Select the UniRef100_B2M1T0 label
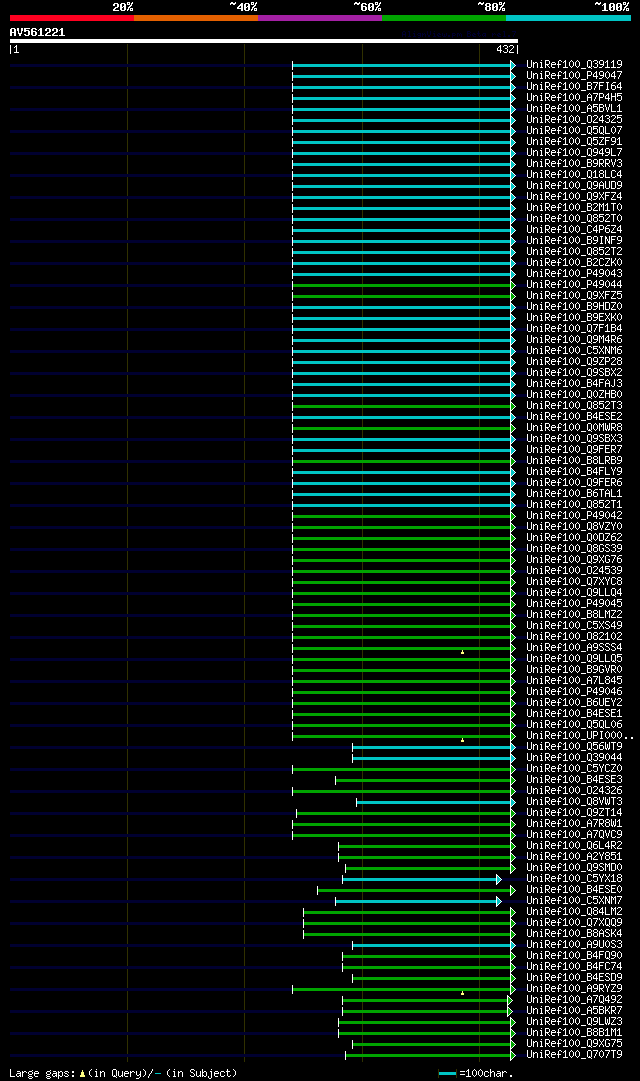 click(574, 208)
